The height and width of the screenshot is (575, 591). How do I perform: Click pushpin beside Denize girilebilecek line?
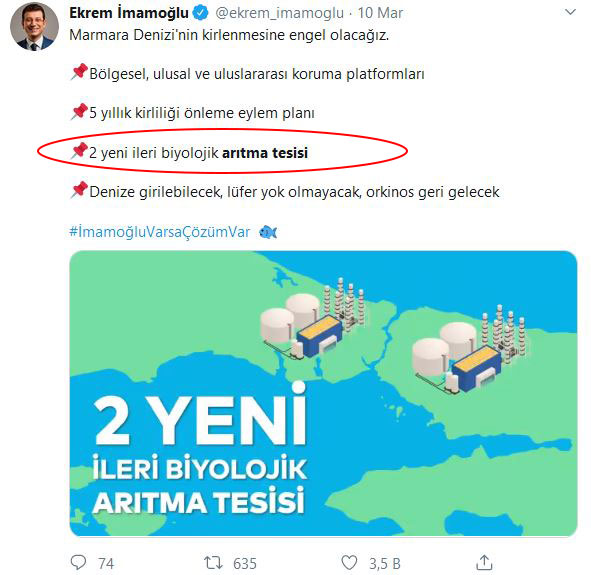79,190
